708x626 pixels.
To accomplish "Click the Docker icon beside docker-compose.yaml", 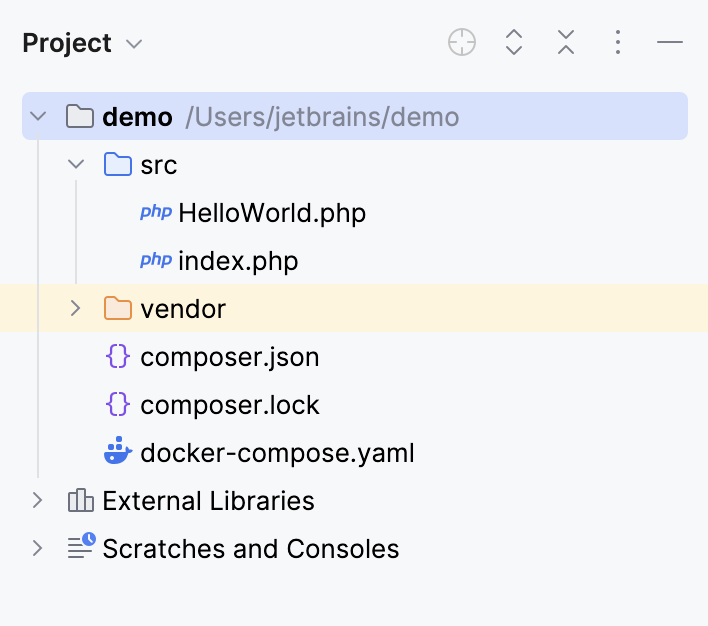I will tap(118, 450).
